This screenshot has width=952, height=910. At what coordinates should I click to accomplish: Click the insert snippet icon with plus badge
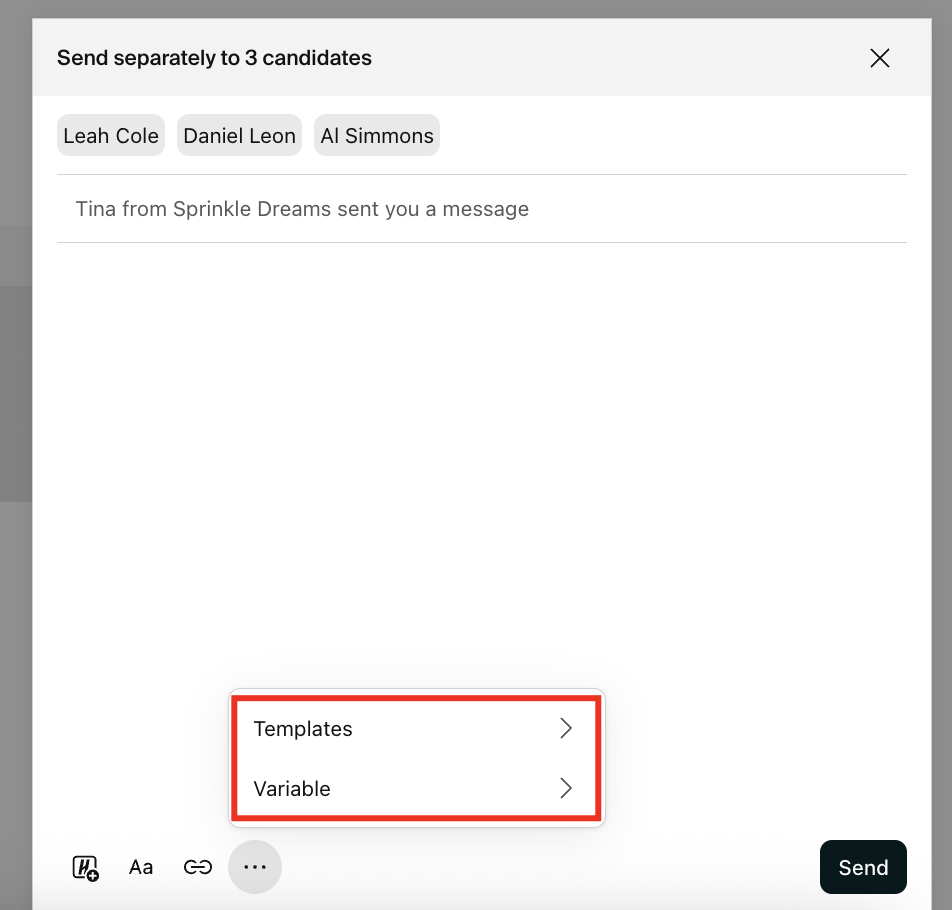[85, 867]
